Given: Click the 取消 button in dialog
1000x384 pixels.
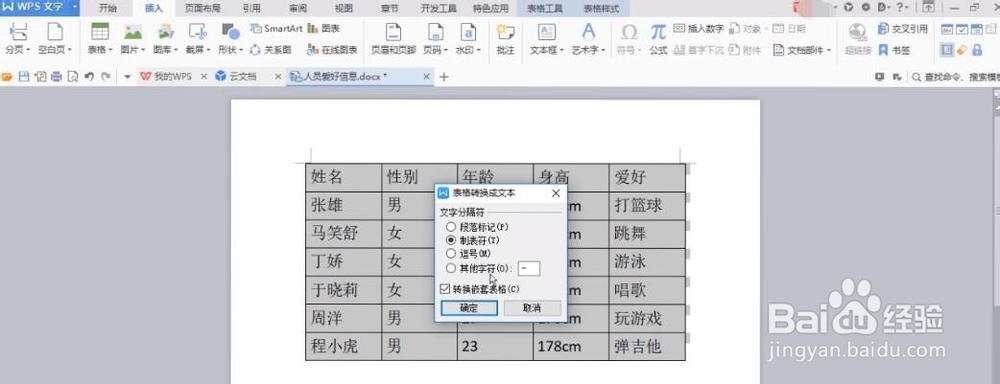Looking at the screenshot, I should click(x=532, y=308).
